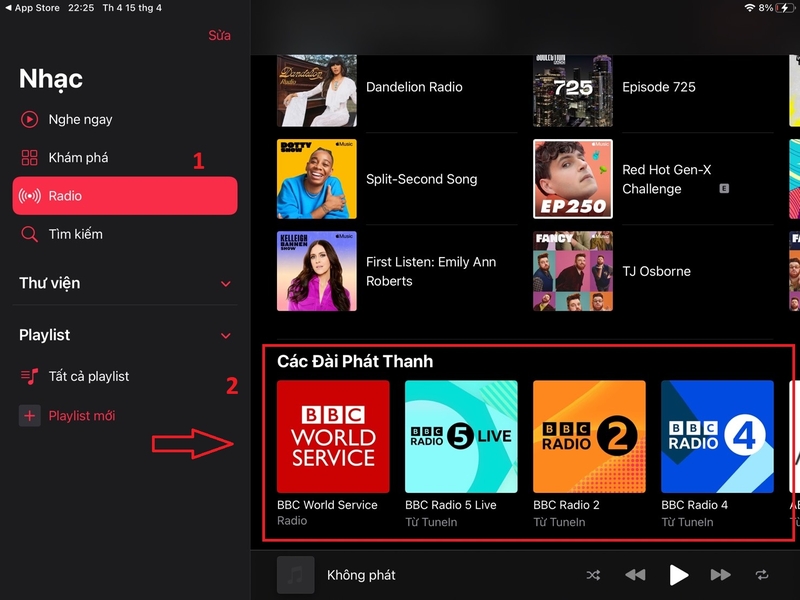The image size is (800, 600).
Task: Select Red Hot Gen-X Challenge title
Action: tap(666, 179)
